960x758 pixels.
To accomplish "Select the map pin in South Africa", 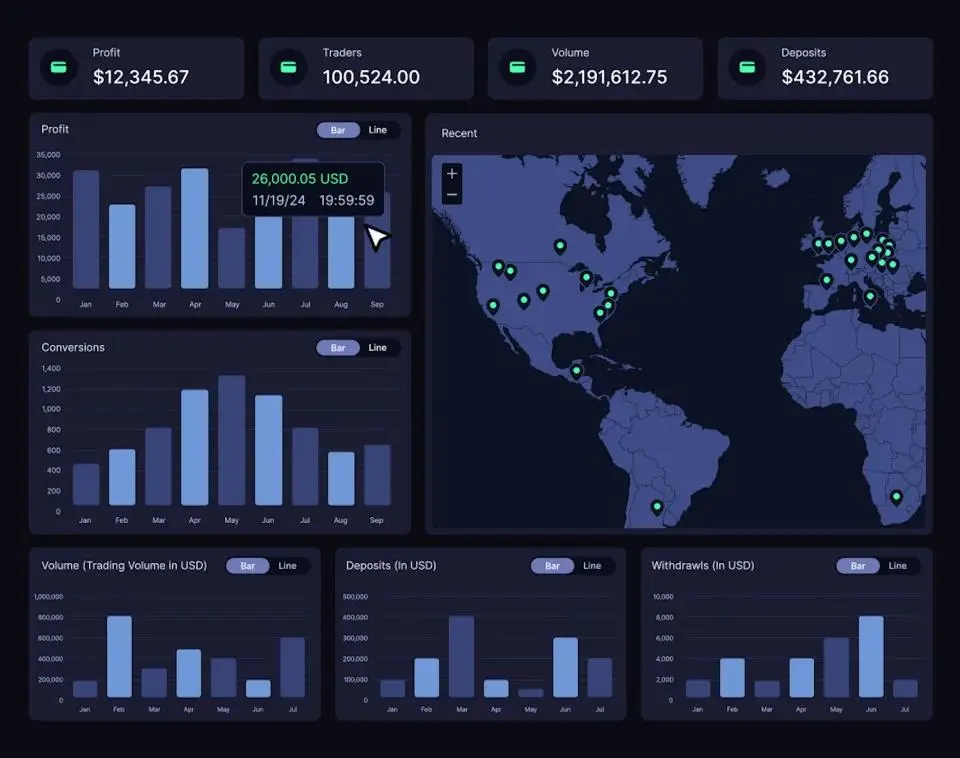I will (x=896, y=497).
